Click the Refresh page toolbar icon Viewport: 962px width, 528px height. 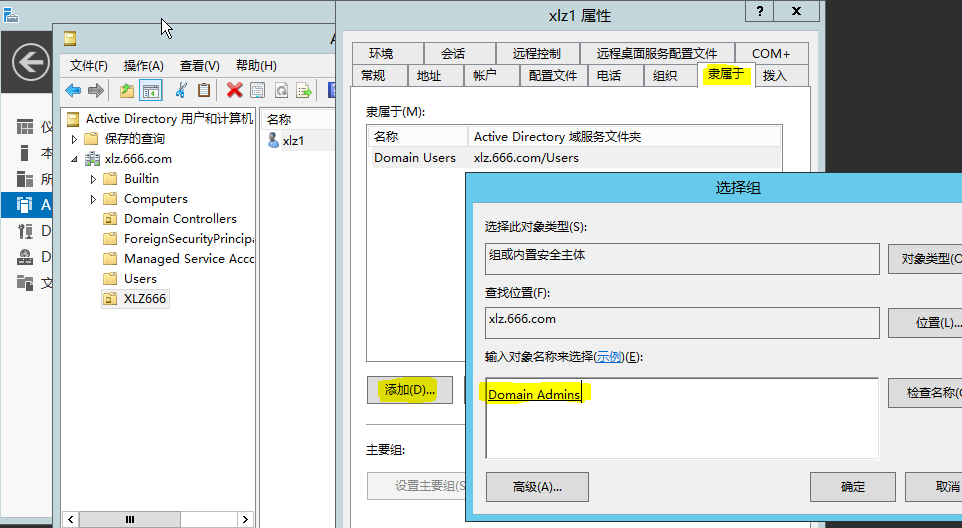[281, 91]
